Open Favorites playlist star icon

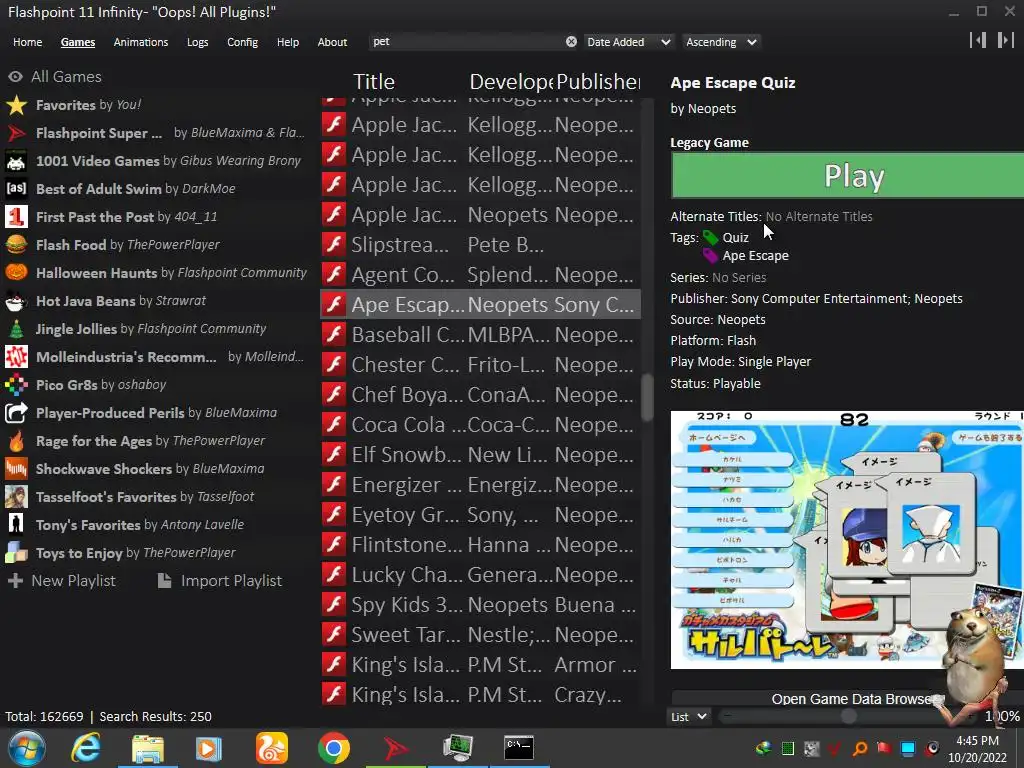pyautogui.click(x=16, y=104)
